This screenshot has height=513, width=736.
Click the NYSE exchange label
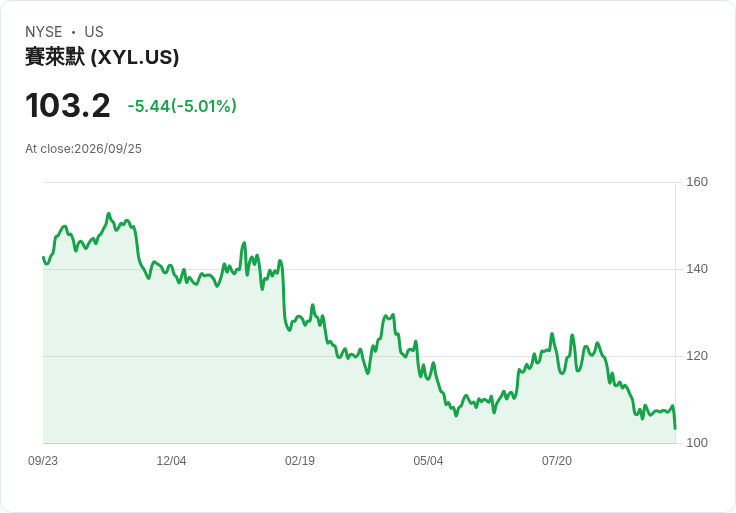[44, 32]
